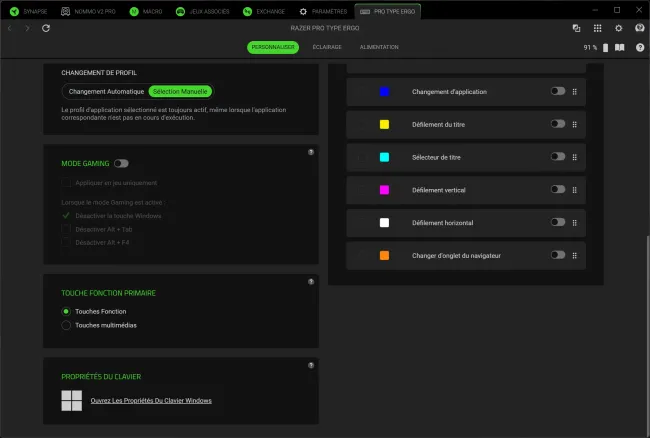Click the drag handle for Défilement horizontal
650x438 pixels.
click(575, 223)
